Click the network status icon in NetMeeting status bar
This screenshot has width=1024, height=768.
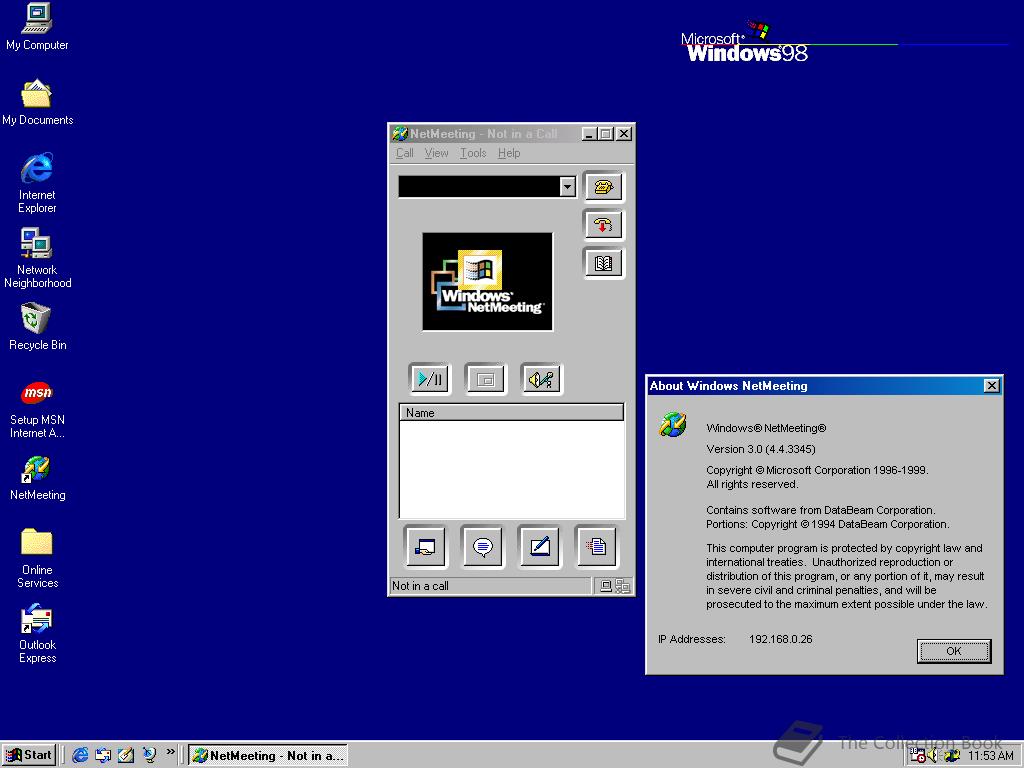pos(622,586)
